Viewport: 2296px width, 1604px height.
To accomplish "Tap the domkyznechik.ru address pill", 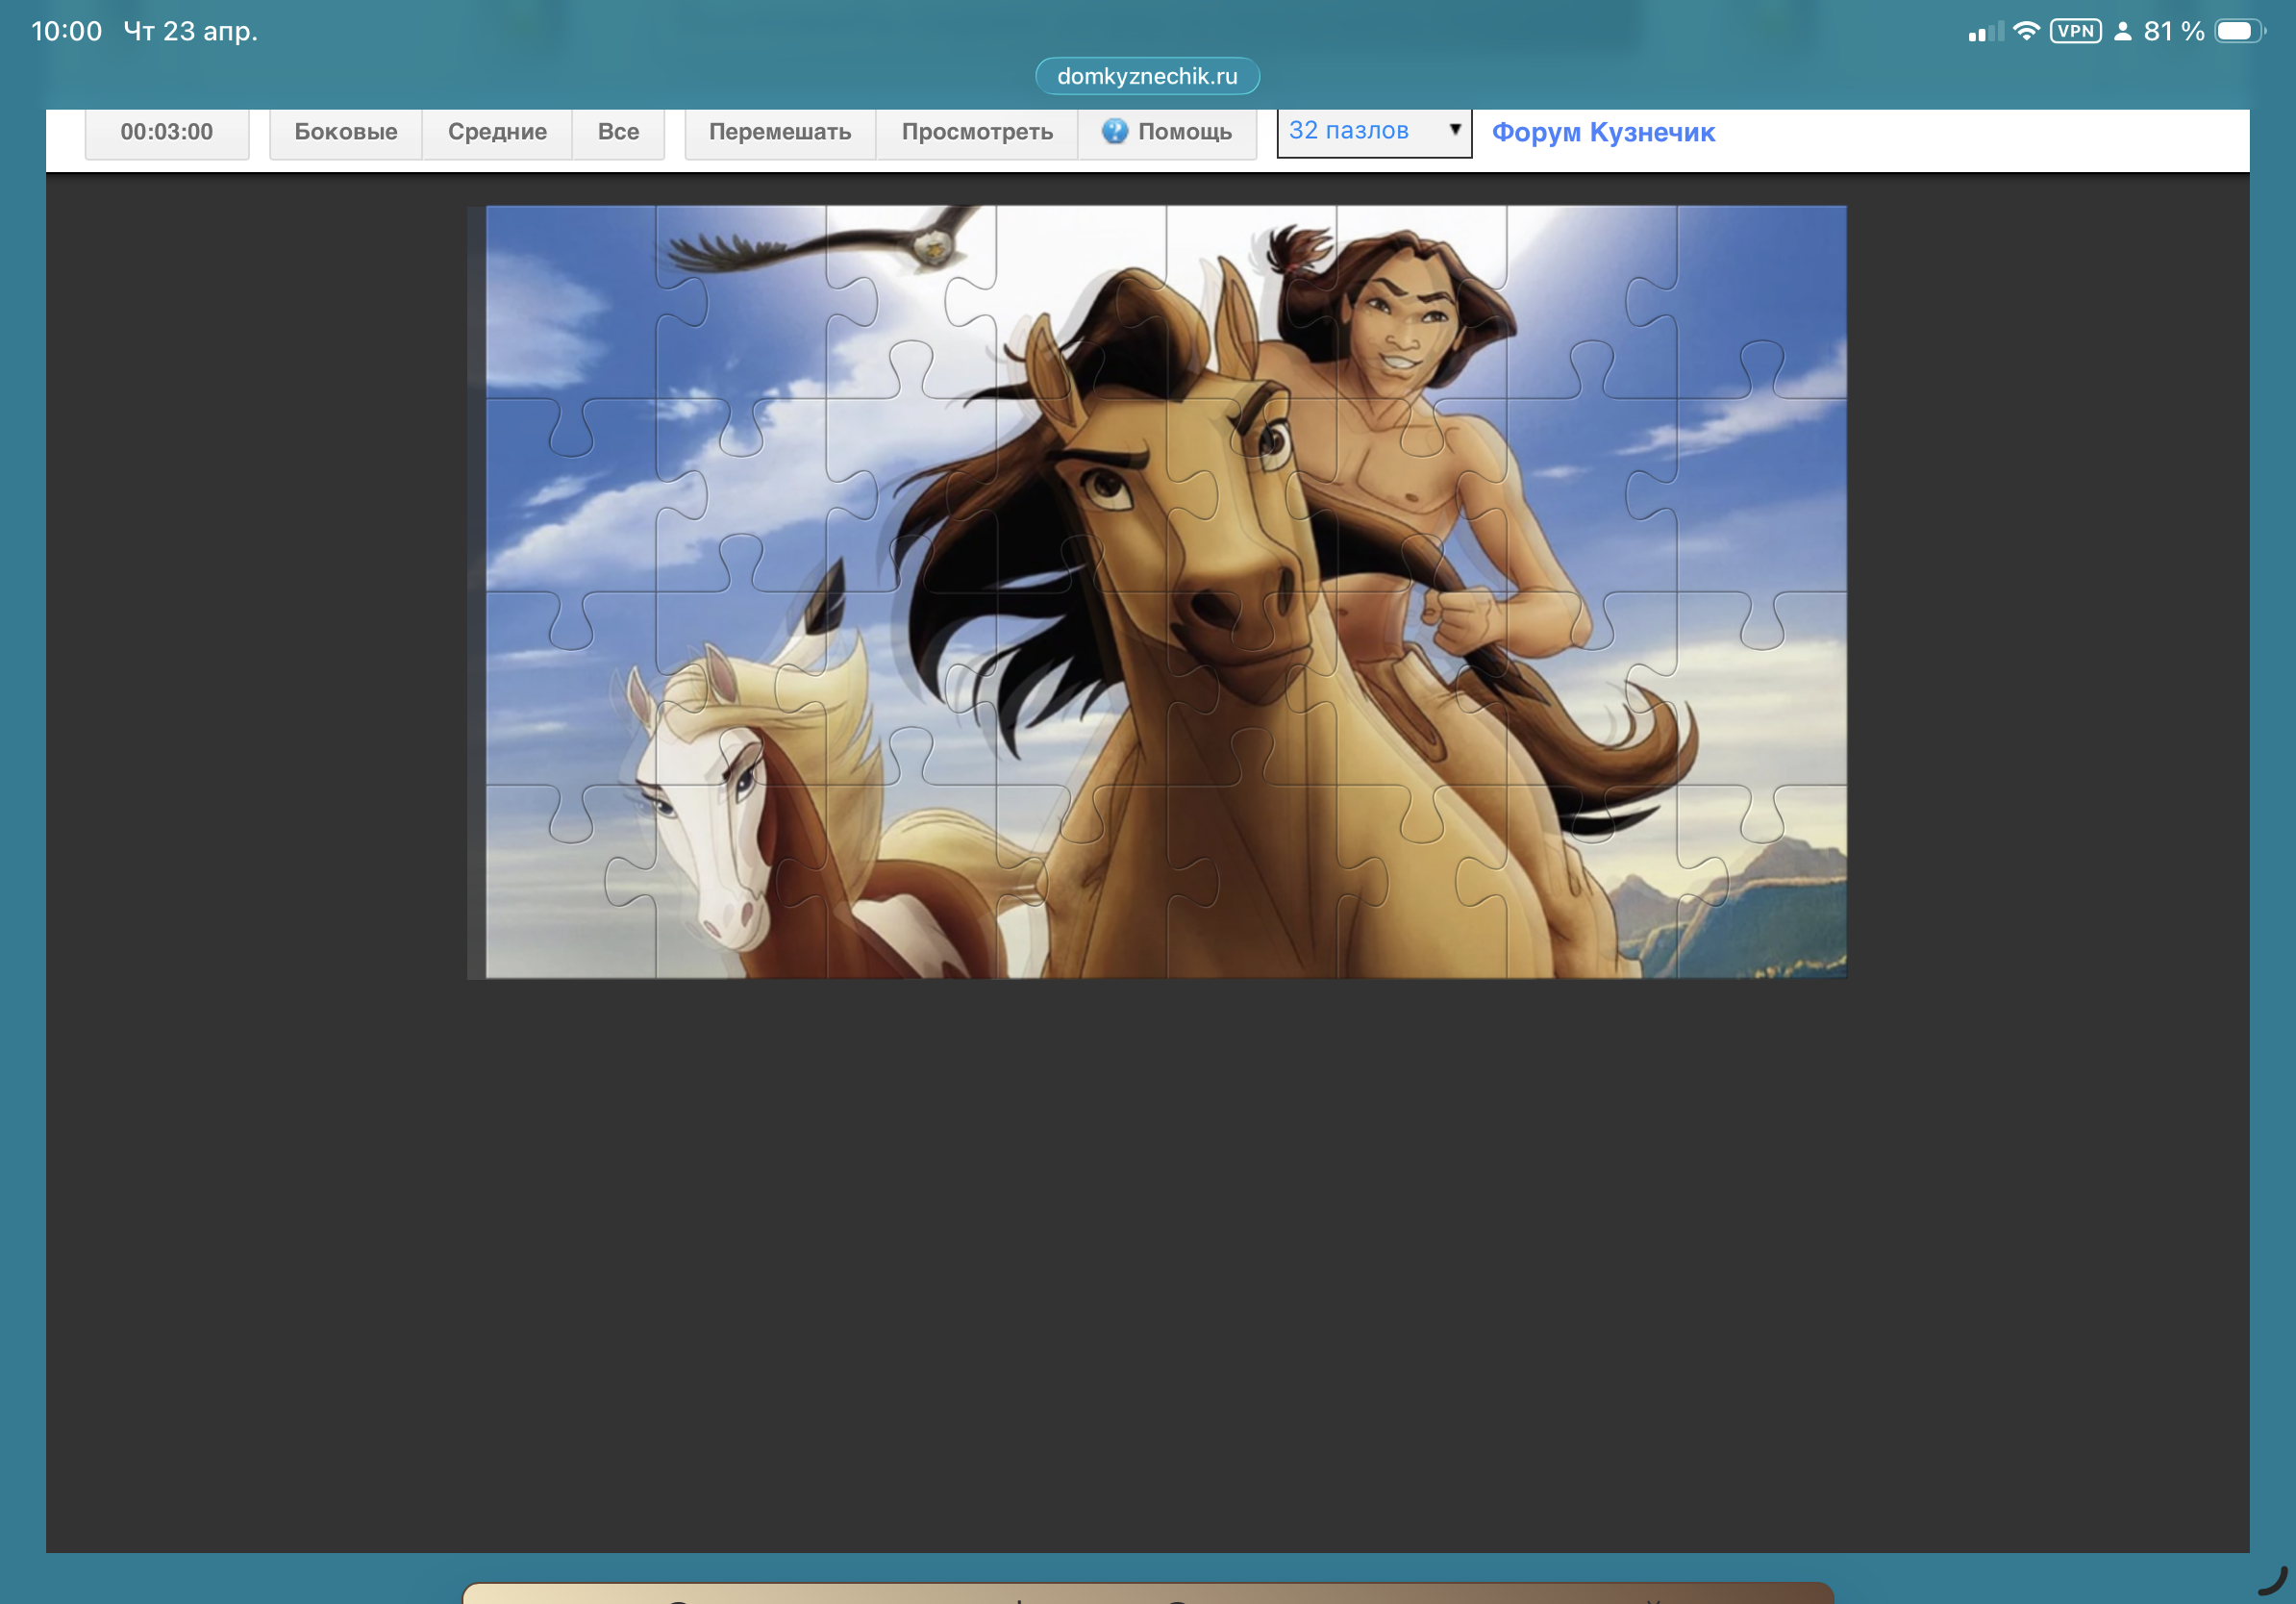I will click(1147, 76).
